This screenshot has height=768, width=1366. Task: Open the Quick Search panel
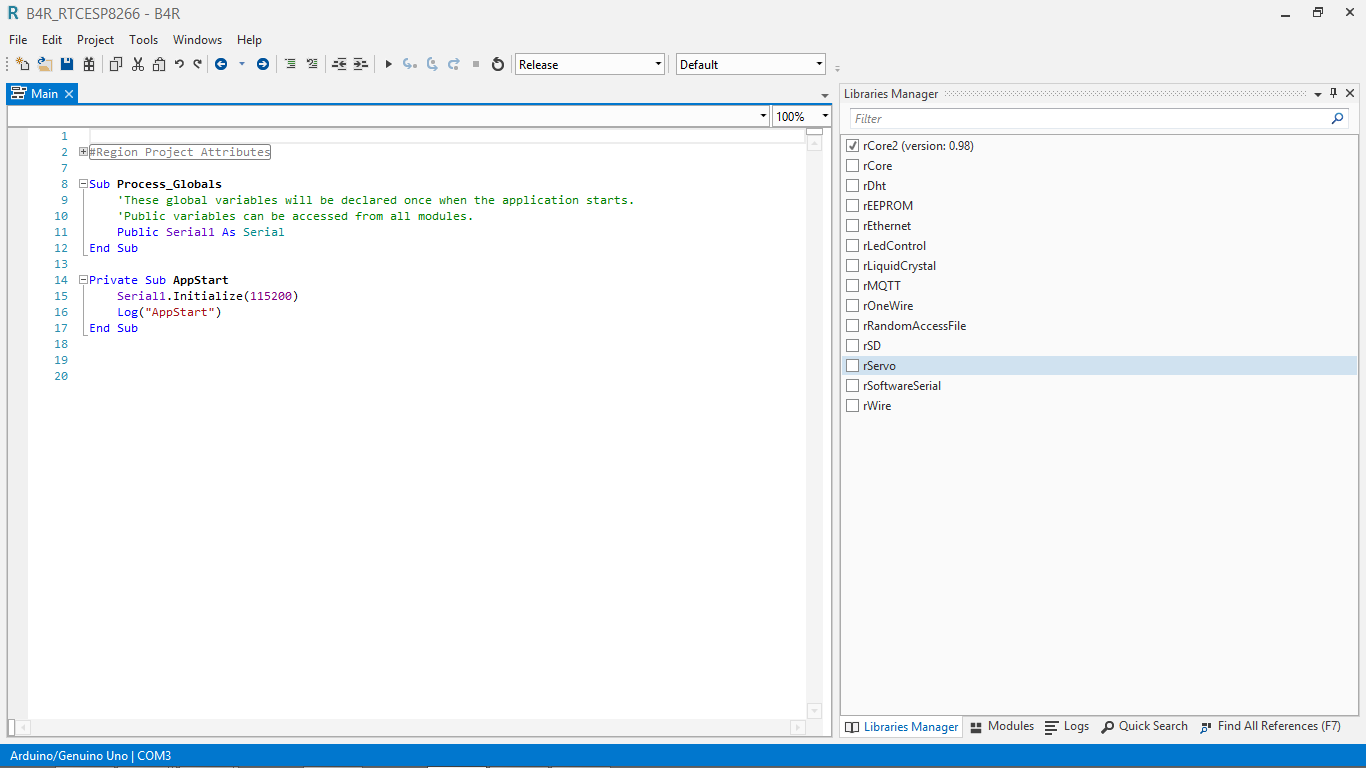click(1144, 727)
